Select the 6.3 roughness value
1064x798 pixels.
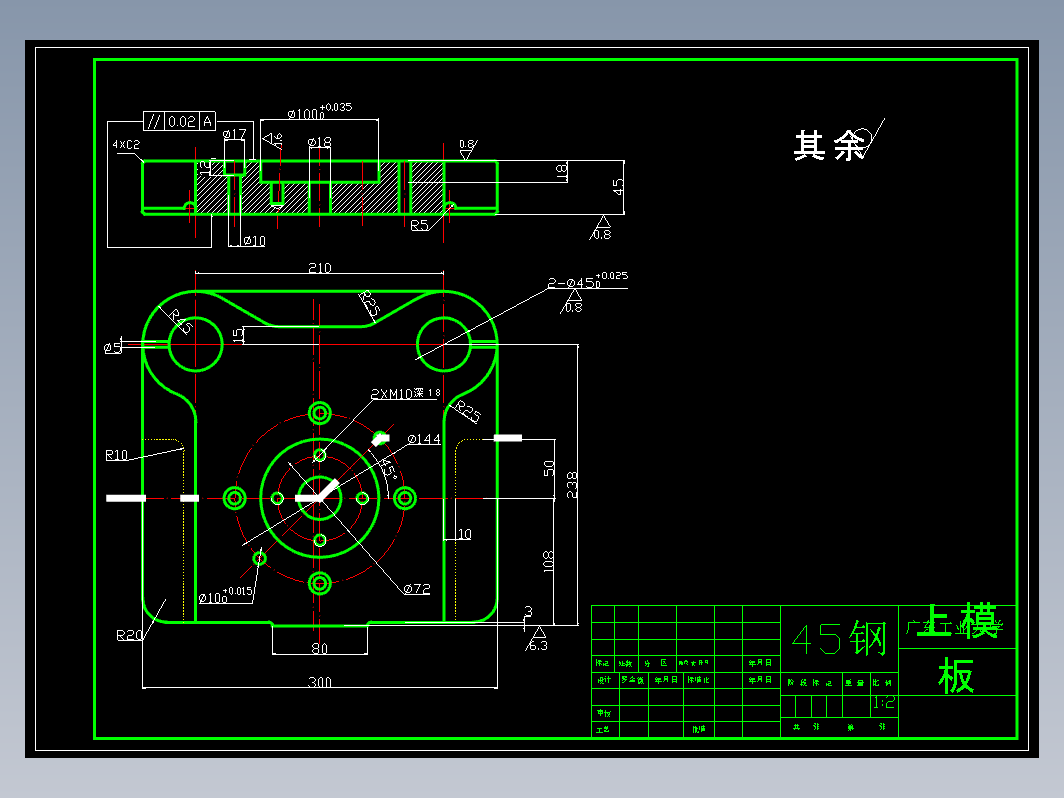538,645
